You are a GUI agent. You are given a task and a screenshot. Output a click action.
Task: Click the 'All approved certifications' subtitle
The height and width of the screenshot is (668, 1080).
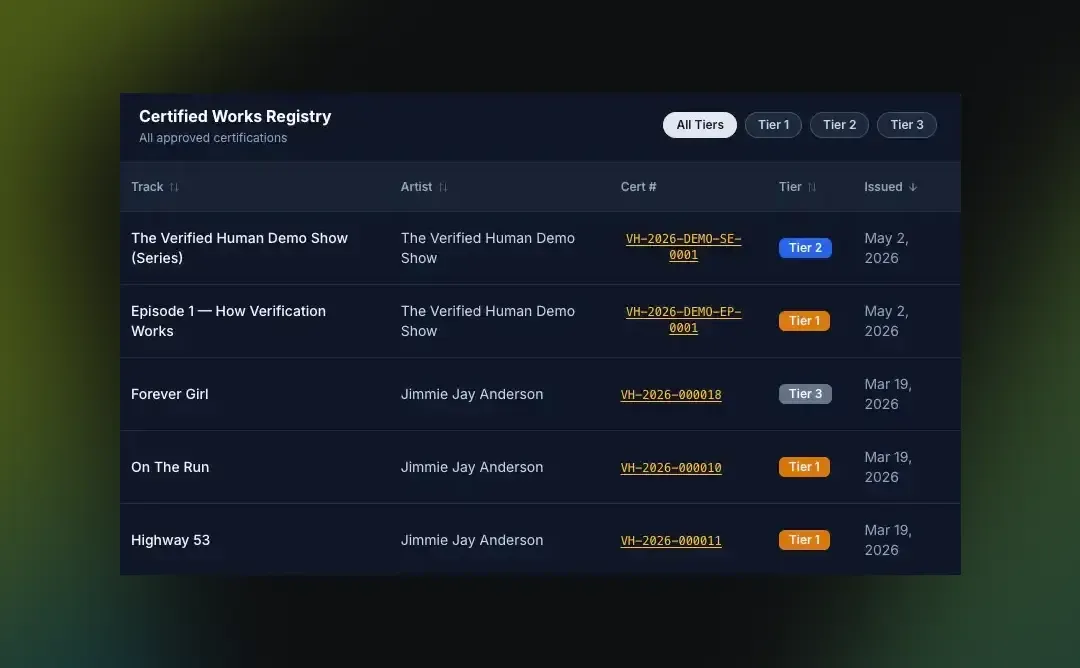click(x=213, y=138)
